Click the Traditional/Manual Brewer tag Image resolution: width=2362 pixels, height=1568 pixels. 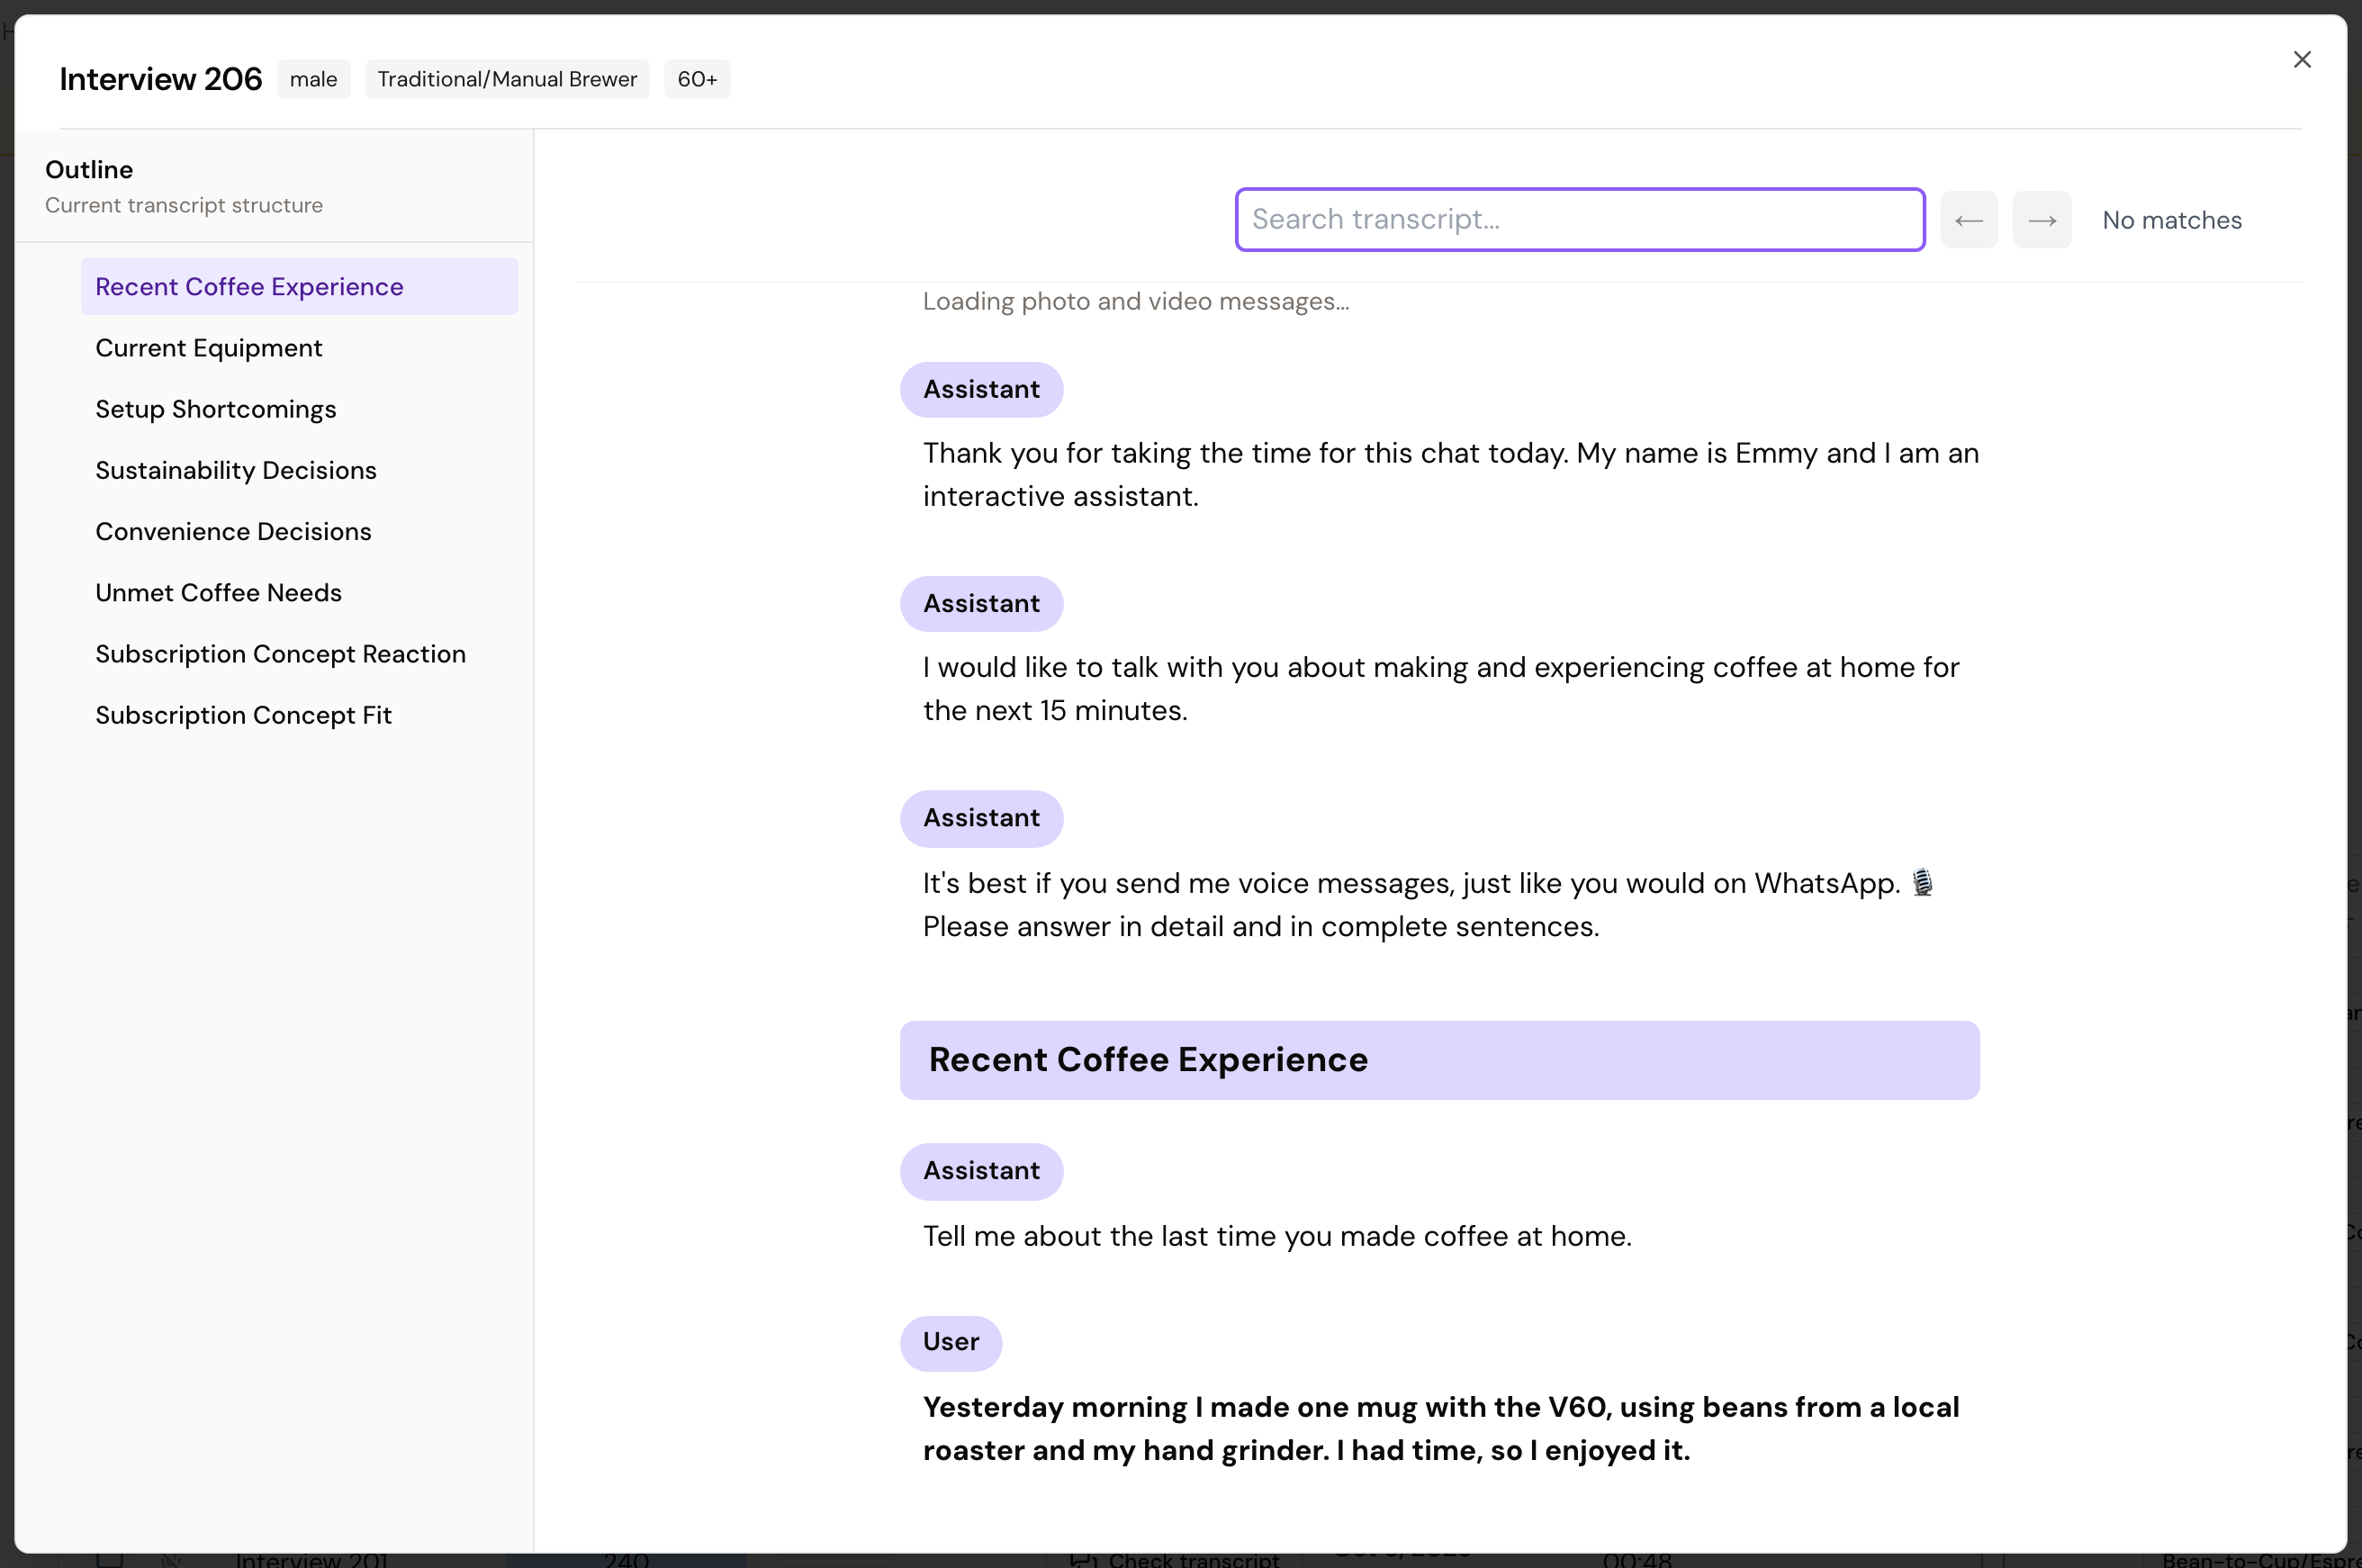[507, 79]
